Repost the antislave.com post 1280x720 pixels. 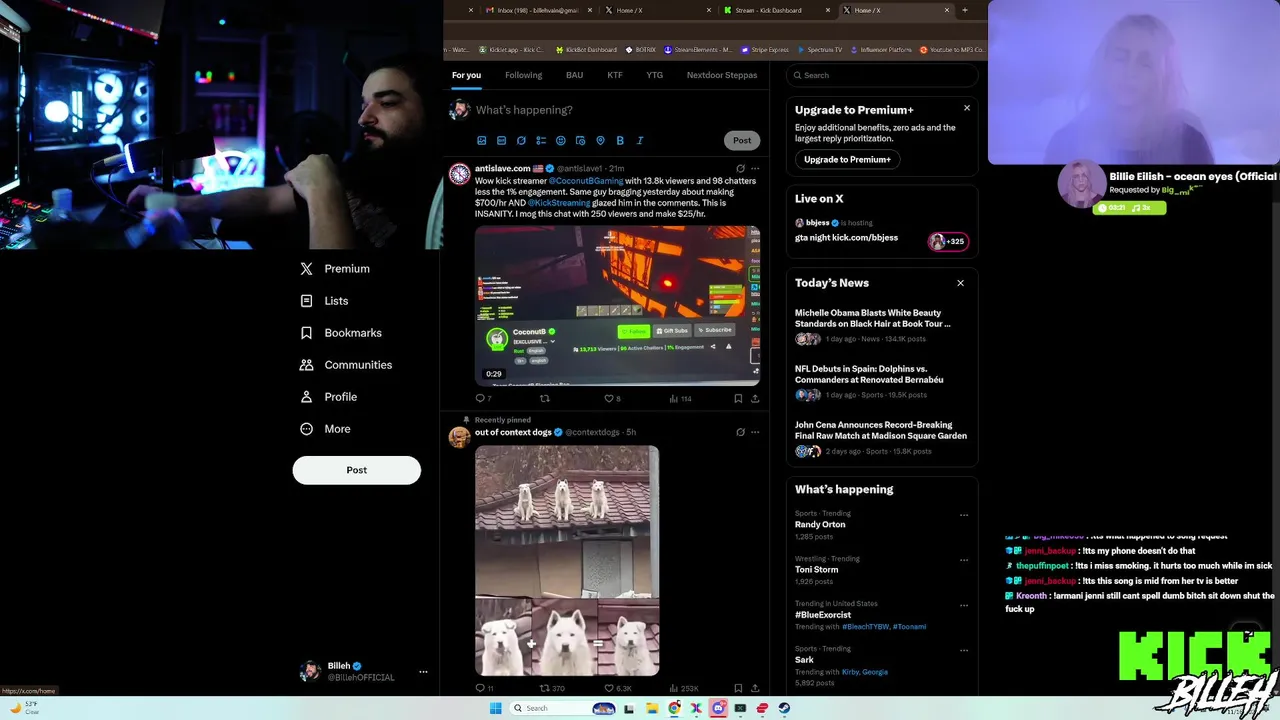[545, 398]
